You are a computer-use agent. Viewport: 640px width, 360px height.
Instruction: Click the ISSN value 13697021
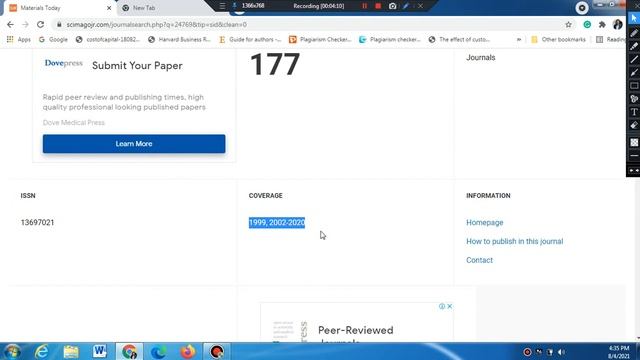coord(37,222)
